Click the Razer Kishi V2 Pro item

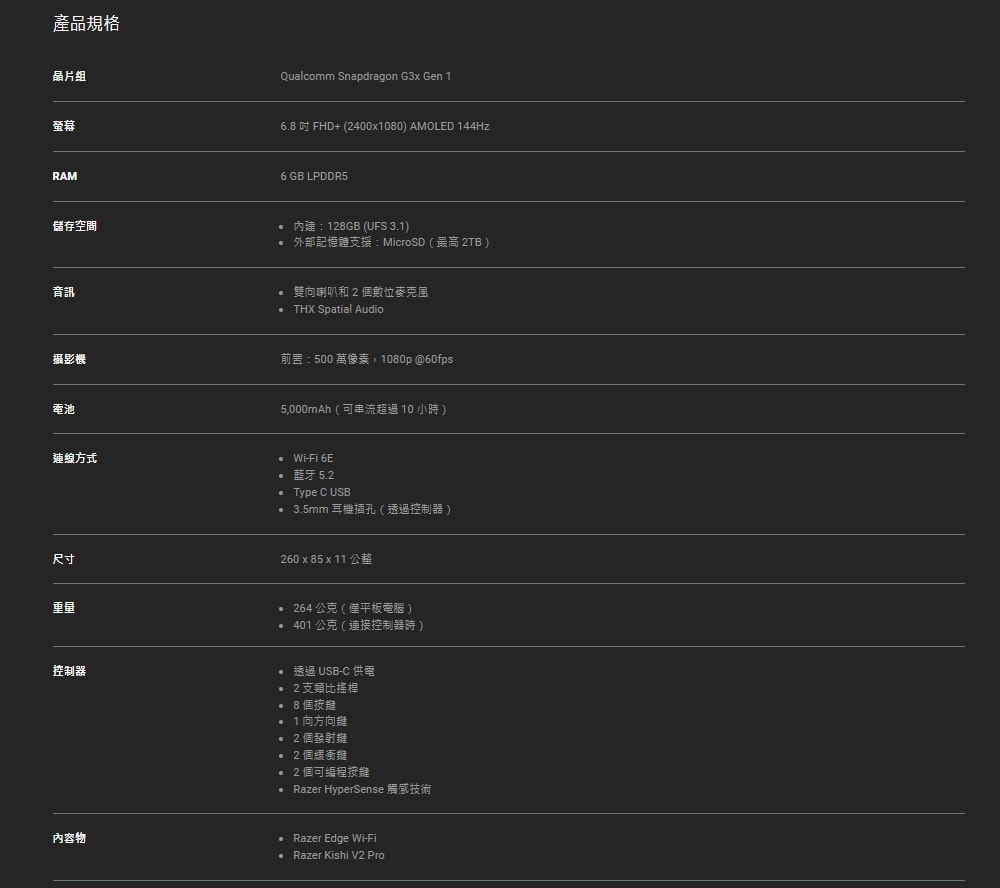[x=338, y=856]
